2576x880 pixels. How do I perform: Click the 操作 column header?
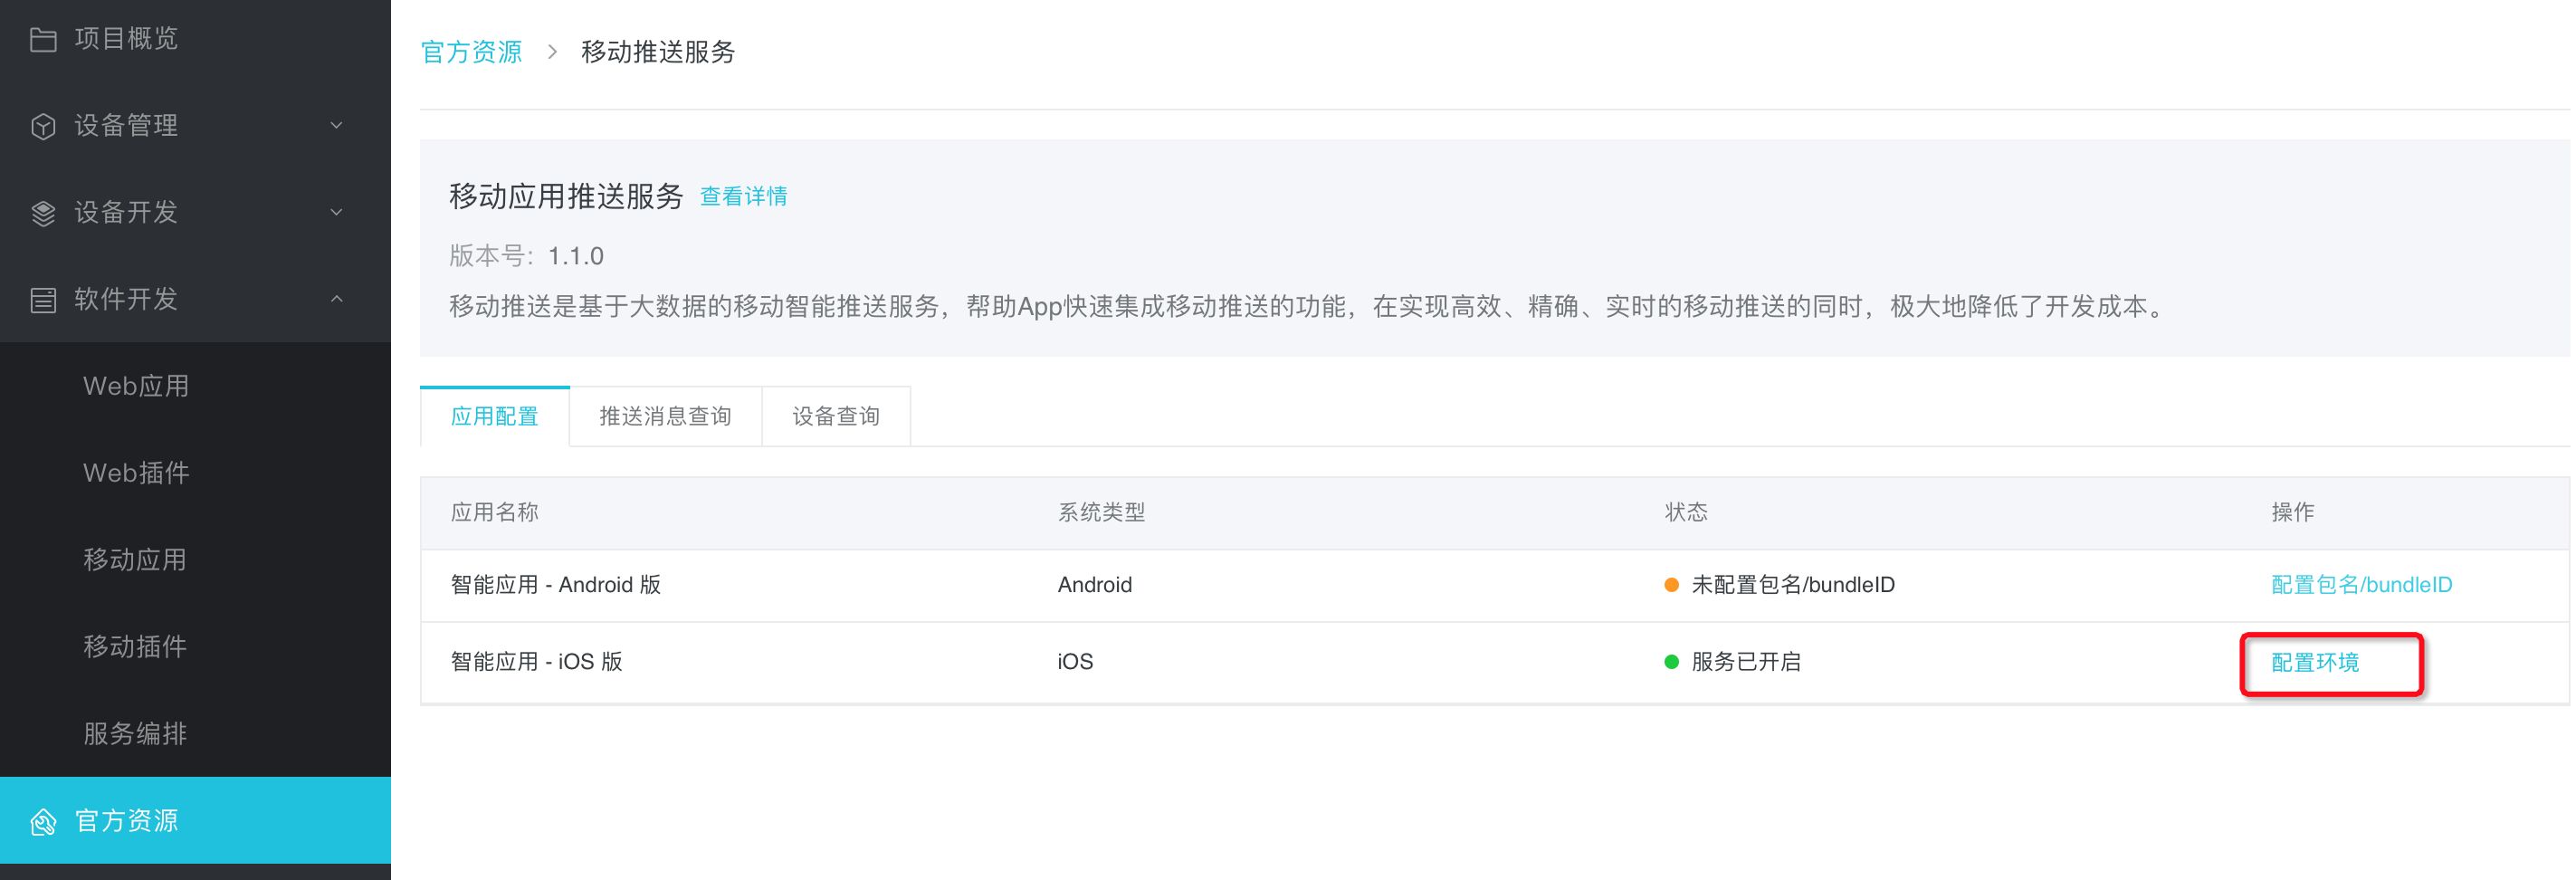tap(2293, 513)
